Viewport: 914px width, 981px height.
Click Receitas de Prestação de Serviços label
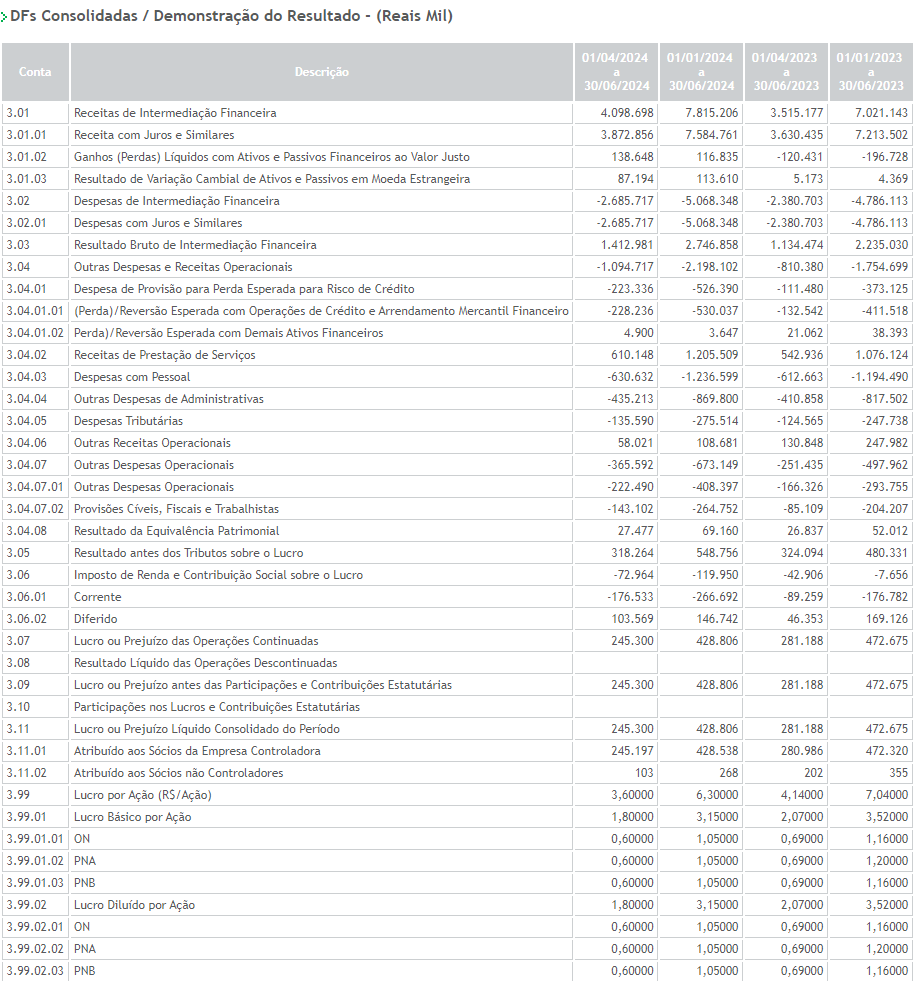pos(165,355)
